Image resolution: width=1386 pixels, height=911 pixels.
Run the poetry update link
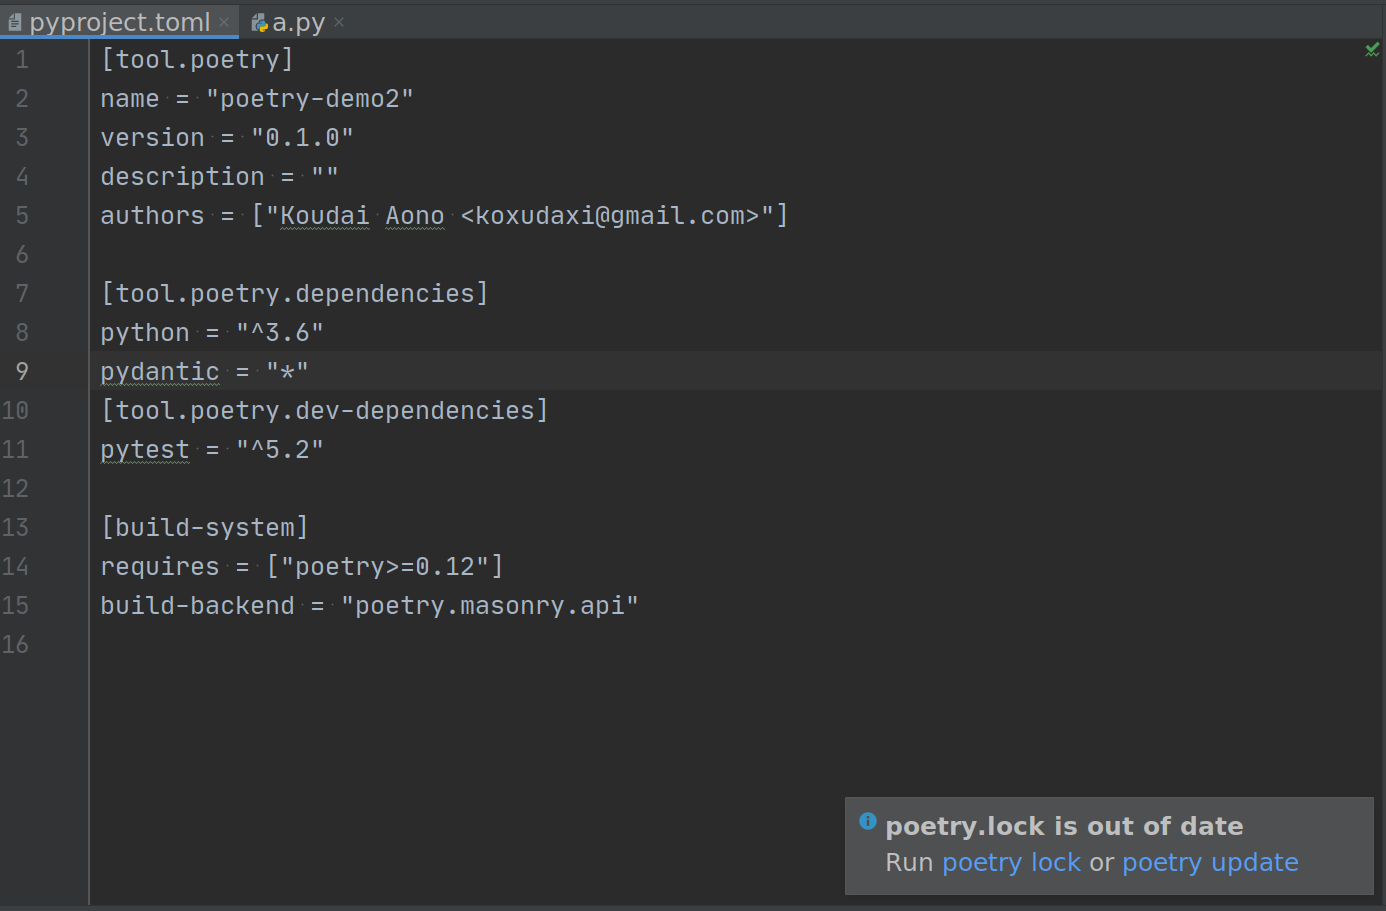(1210, 862)
